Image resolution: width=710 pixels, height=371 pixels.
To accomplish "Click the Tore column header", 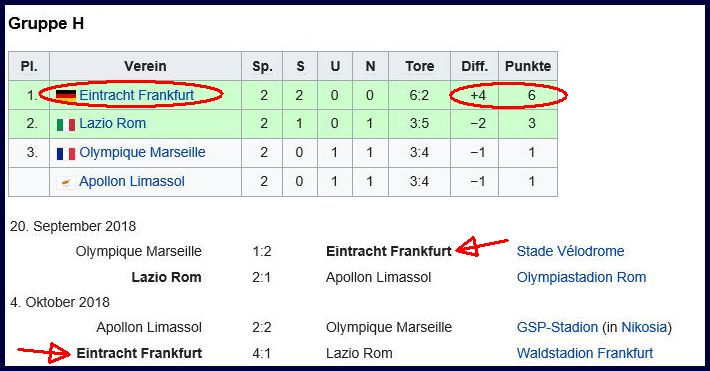I will 419,66.
